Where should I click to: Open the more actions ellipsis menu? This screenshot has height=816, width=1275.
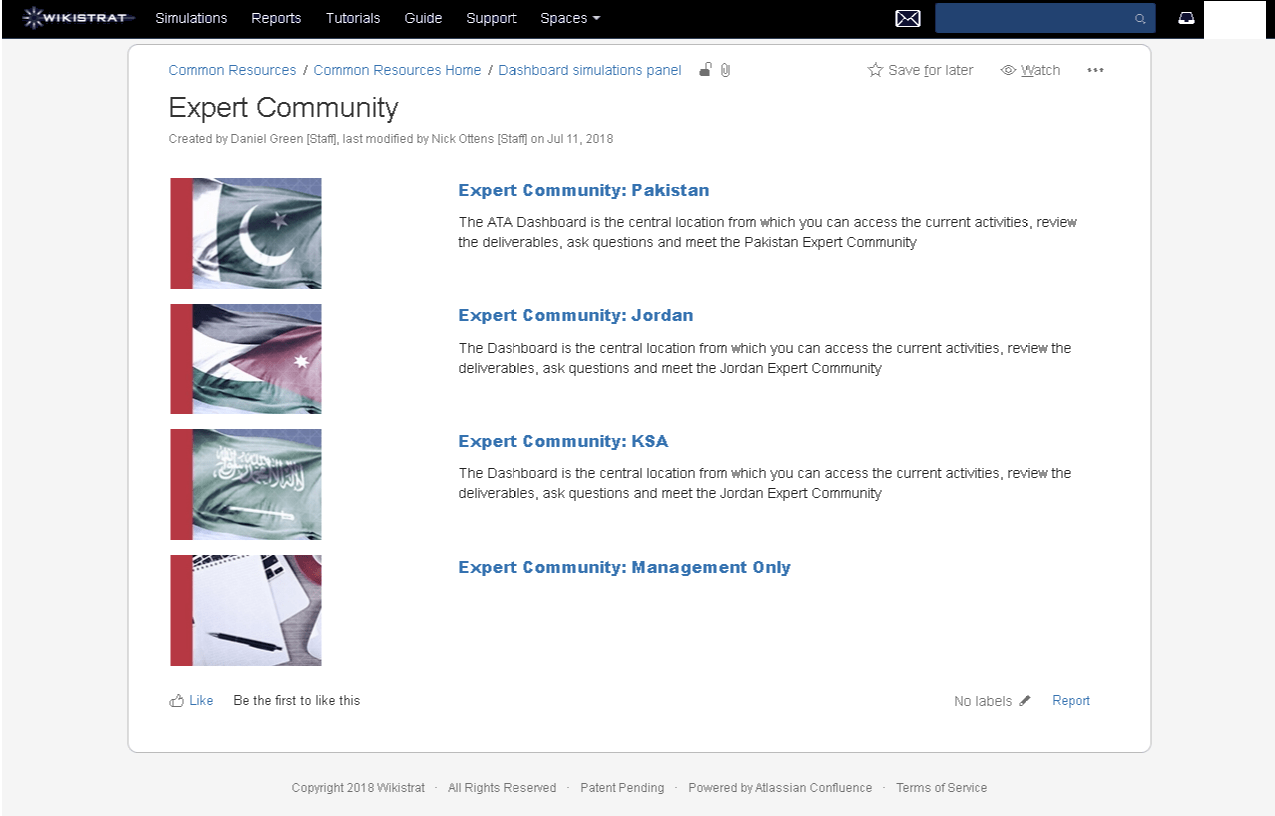[1095, 70]
